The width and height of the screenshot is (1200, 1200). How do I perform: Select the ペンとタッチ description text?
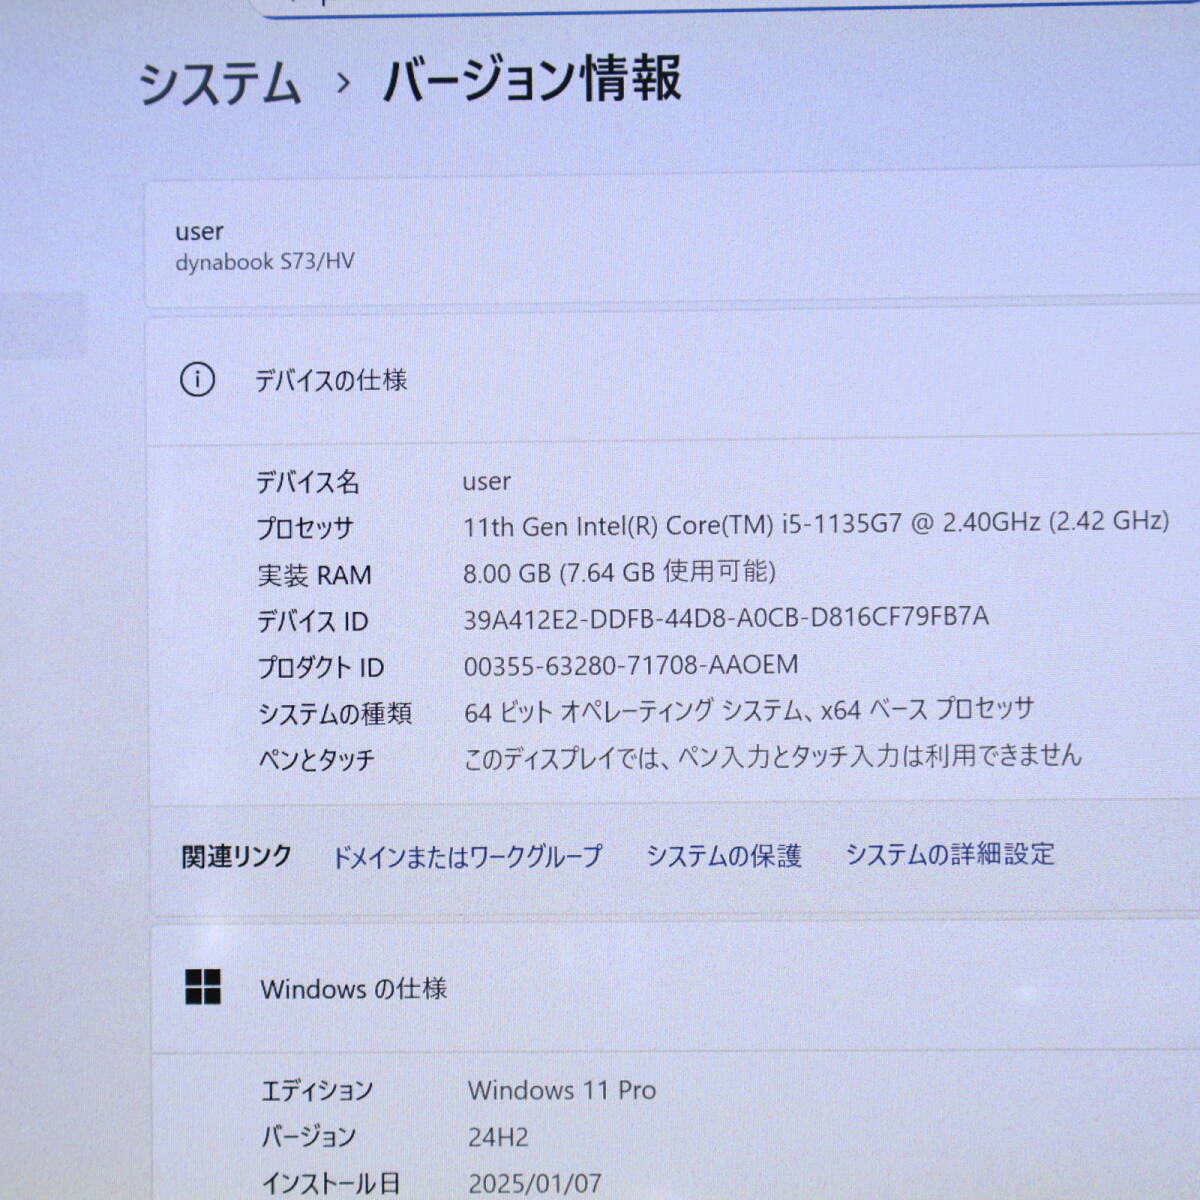click(x=773, y=757)
